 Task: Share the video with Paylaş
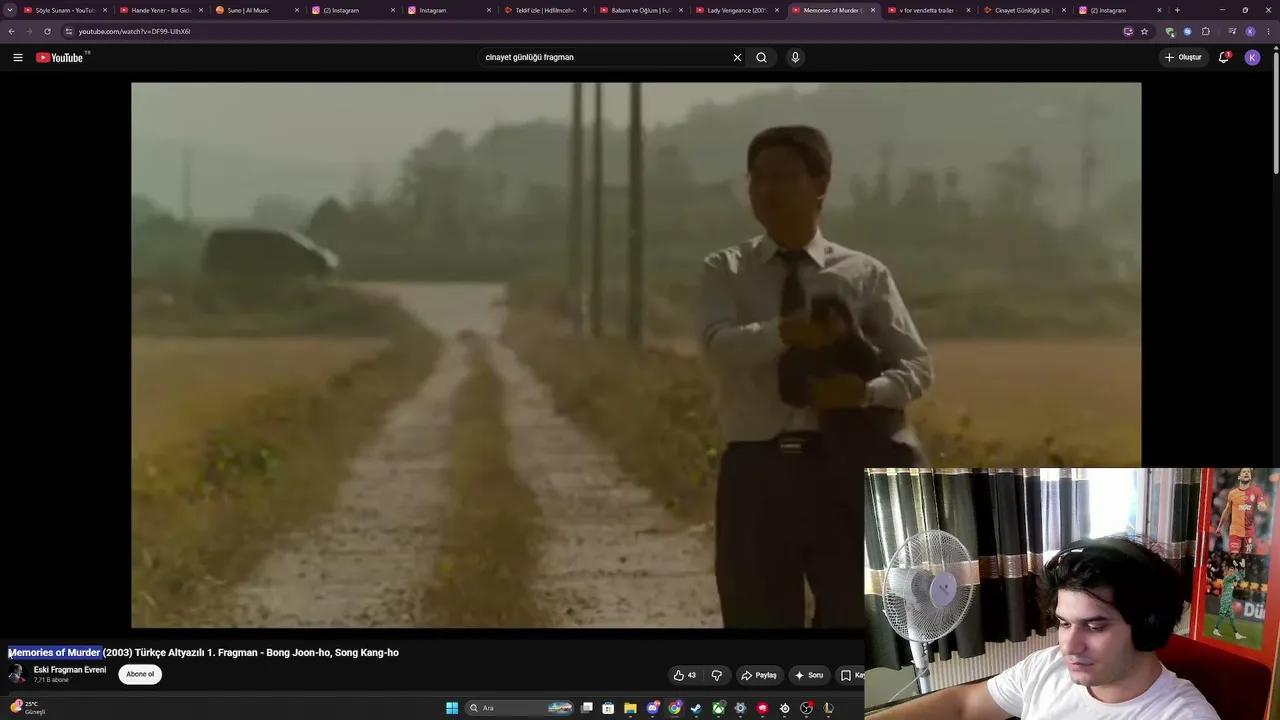758,675
